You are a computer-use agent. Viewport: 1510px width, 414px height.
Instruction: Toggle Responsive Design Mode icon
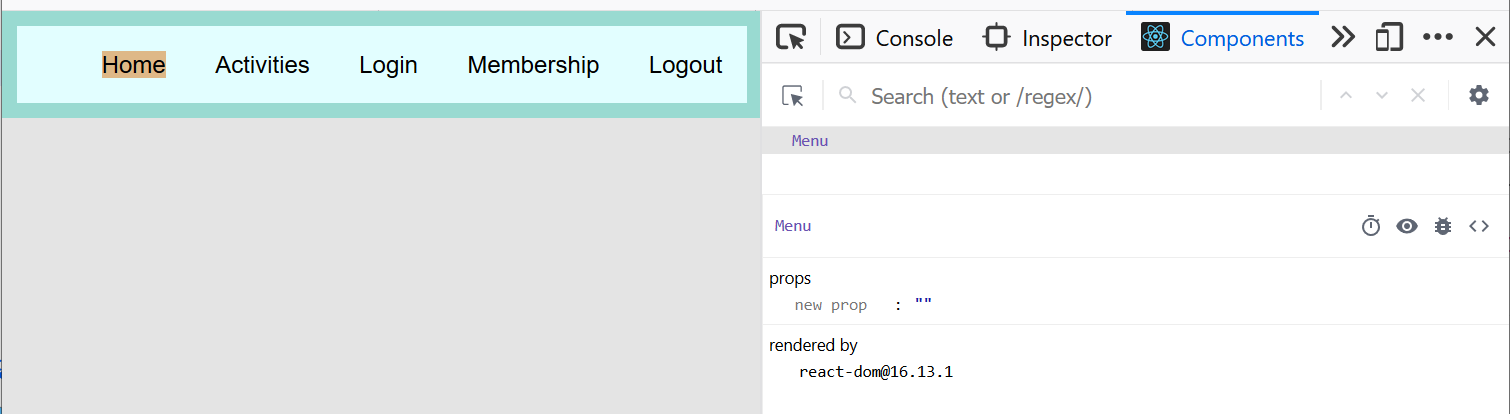[x=1388, y=38]
